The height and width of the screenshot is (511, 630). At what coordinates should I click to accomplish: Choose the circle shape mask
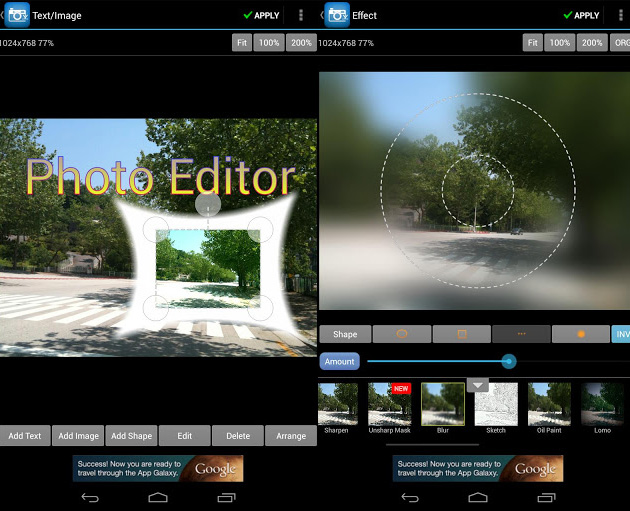[402, 334]
